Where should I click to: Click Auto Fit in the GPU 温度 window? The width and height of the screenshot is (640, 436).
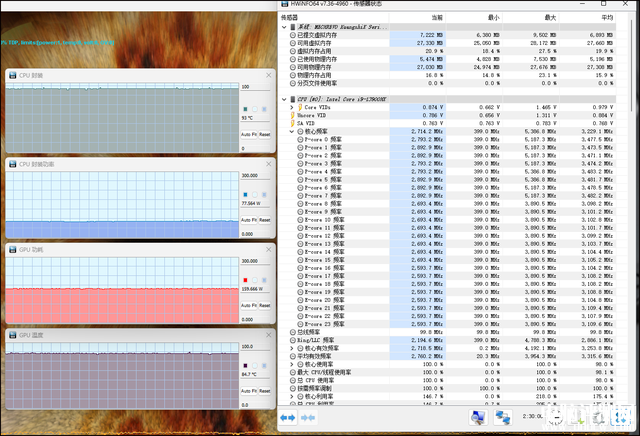[249, 391]
